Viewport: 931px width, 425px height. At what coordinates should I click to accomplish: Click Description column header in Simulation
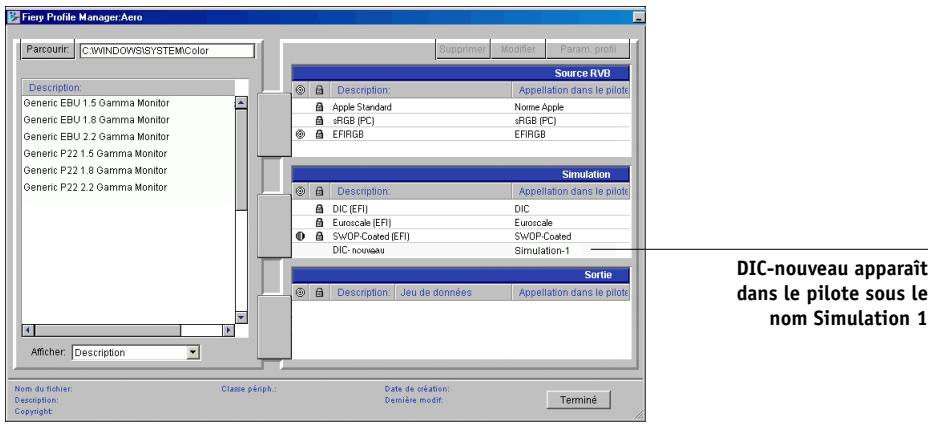[x=420, y=191]
